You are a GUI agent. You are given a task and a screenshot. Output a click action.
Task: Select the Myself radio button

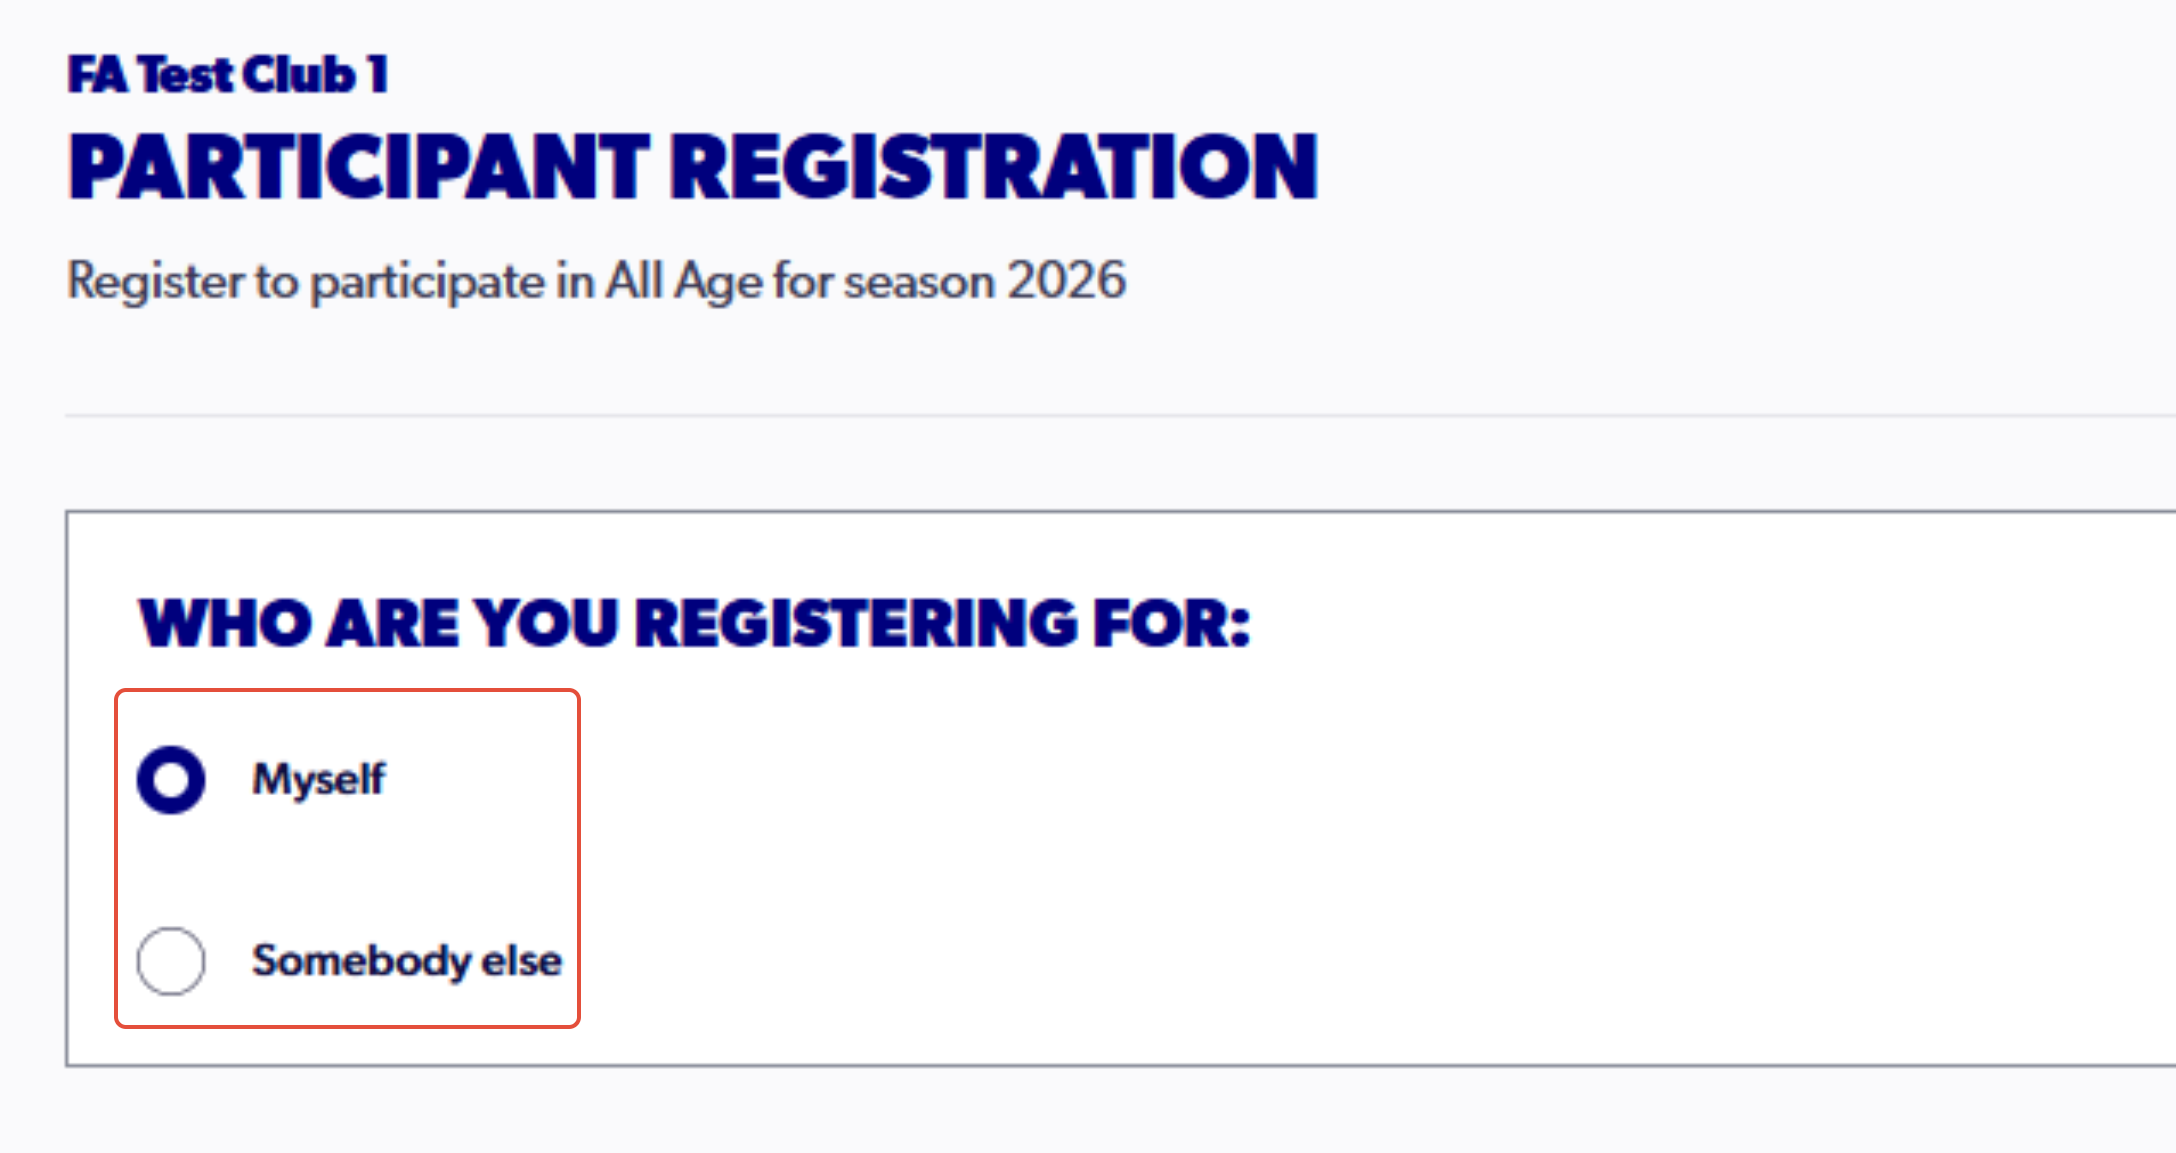(171, 779)
